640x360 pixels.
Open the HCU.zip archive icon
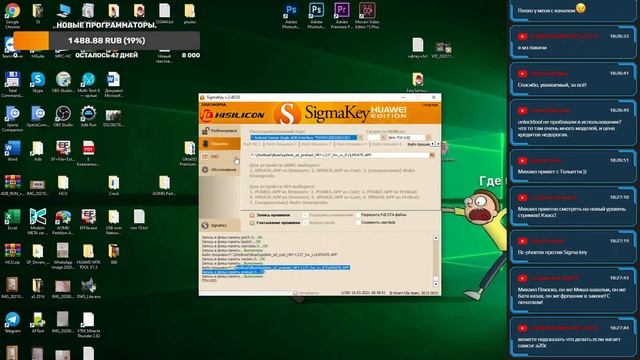[x=12, y=254]
